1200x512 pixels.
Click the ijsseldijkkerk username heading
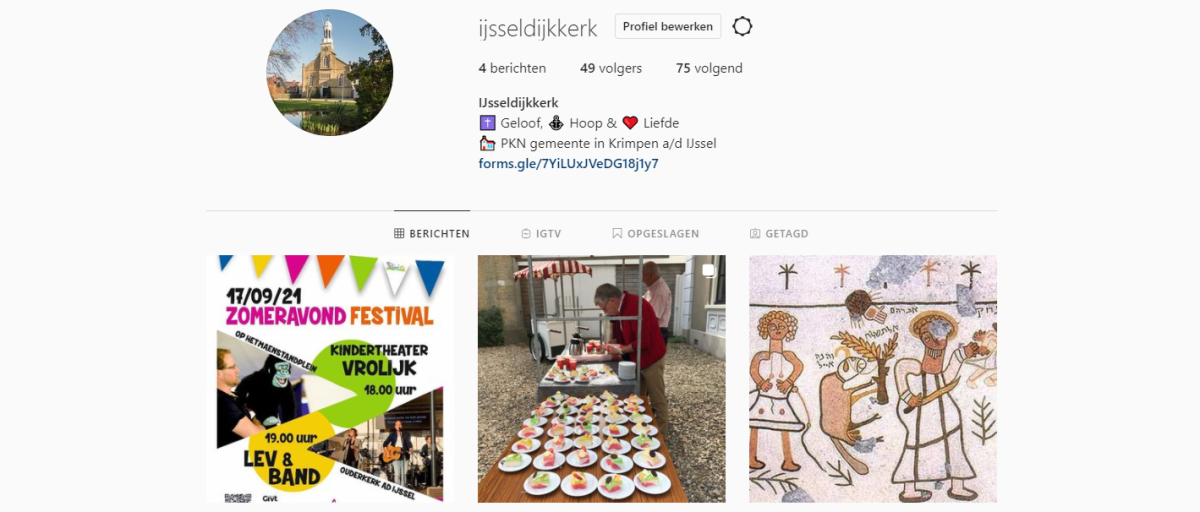point(538,28)
